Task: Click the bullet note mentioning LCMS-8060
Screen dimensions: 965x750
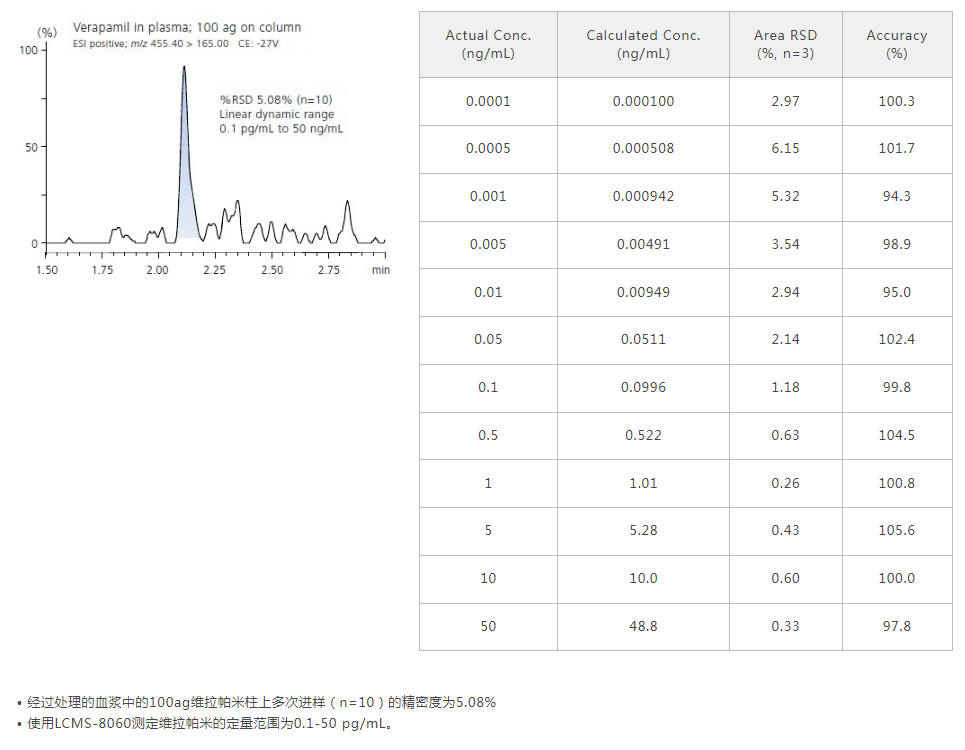Action: coord(210,724)
